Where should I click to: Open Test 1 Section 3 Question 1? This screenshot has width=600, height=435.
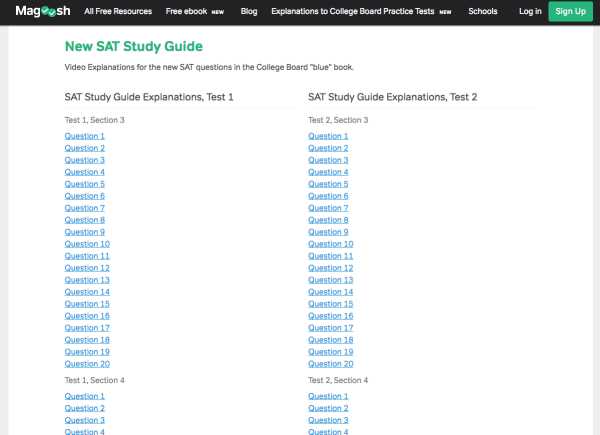pyautogui.click(x=85, y=136)
